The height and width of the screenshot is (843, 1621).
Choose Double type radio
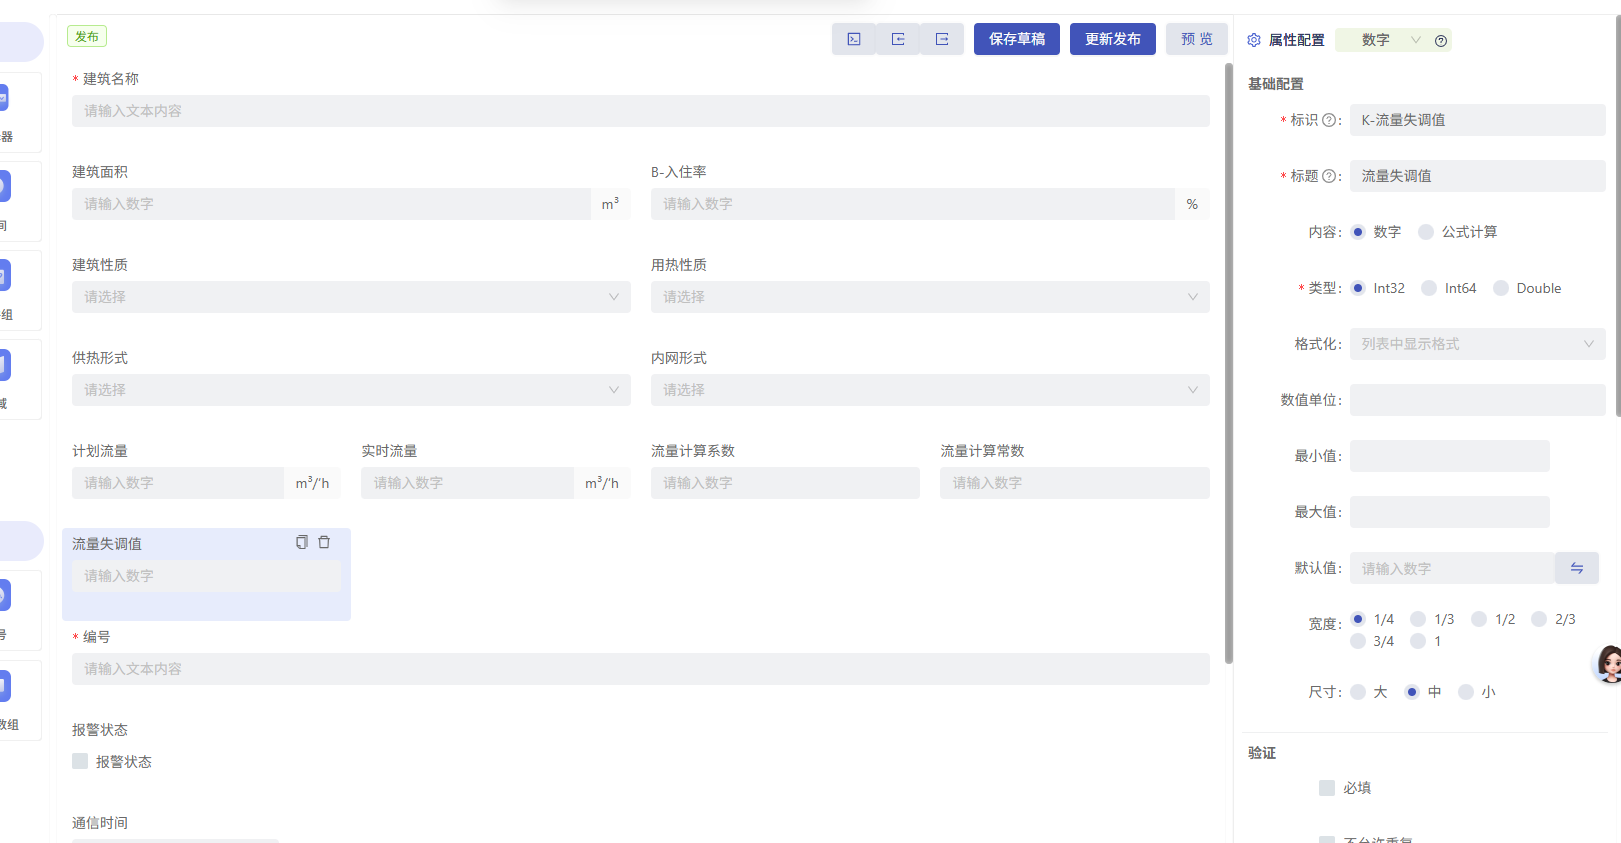[x=1501, y=288]
